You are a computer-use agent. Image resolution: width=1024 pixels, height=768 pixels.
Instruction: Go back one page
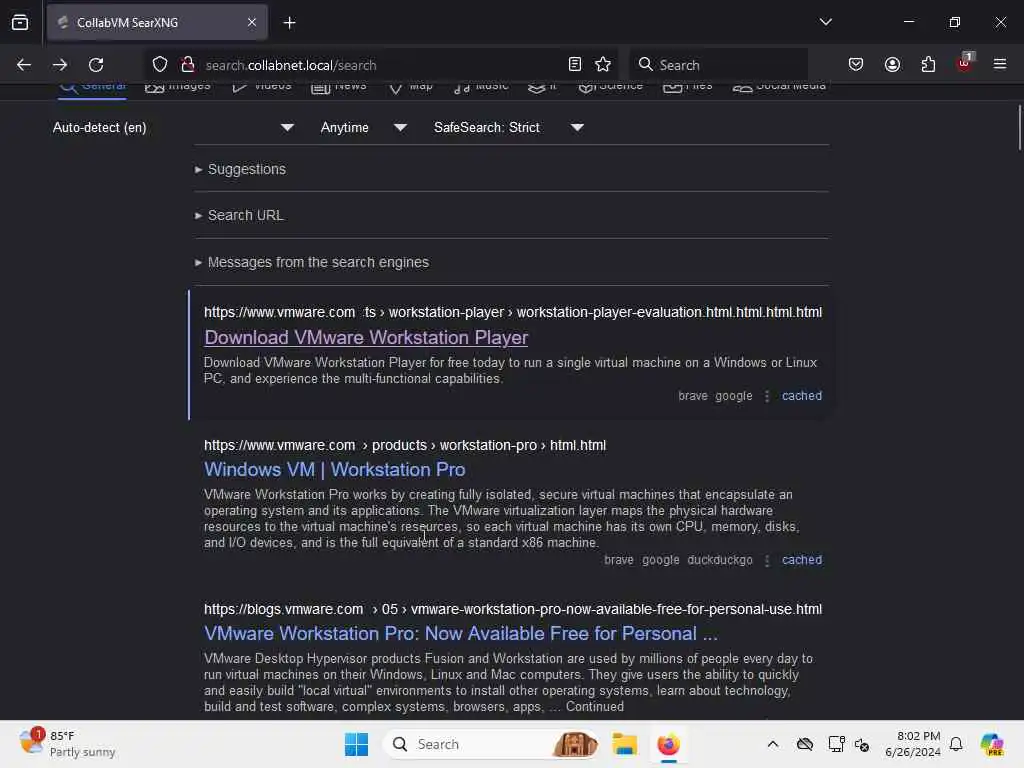(x=24, y=65)
